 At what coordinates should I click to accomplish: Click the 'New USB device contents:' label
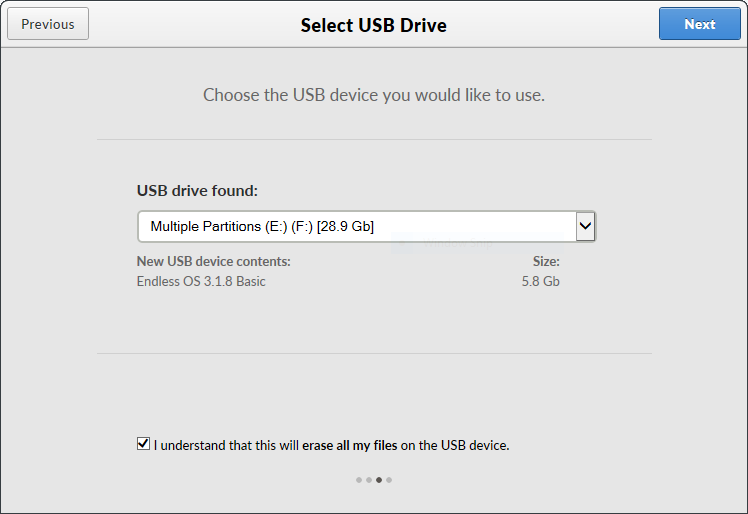[214, 262]
